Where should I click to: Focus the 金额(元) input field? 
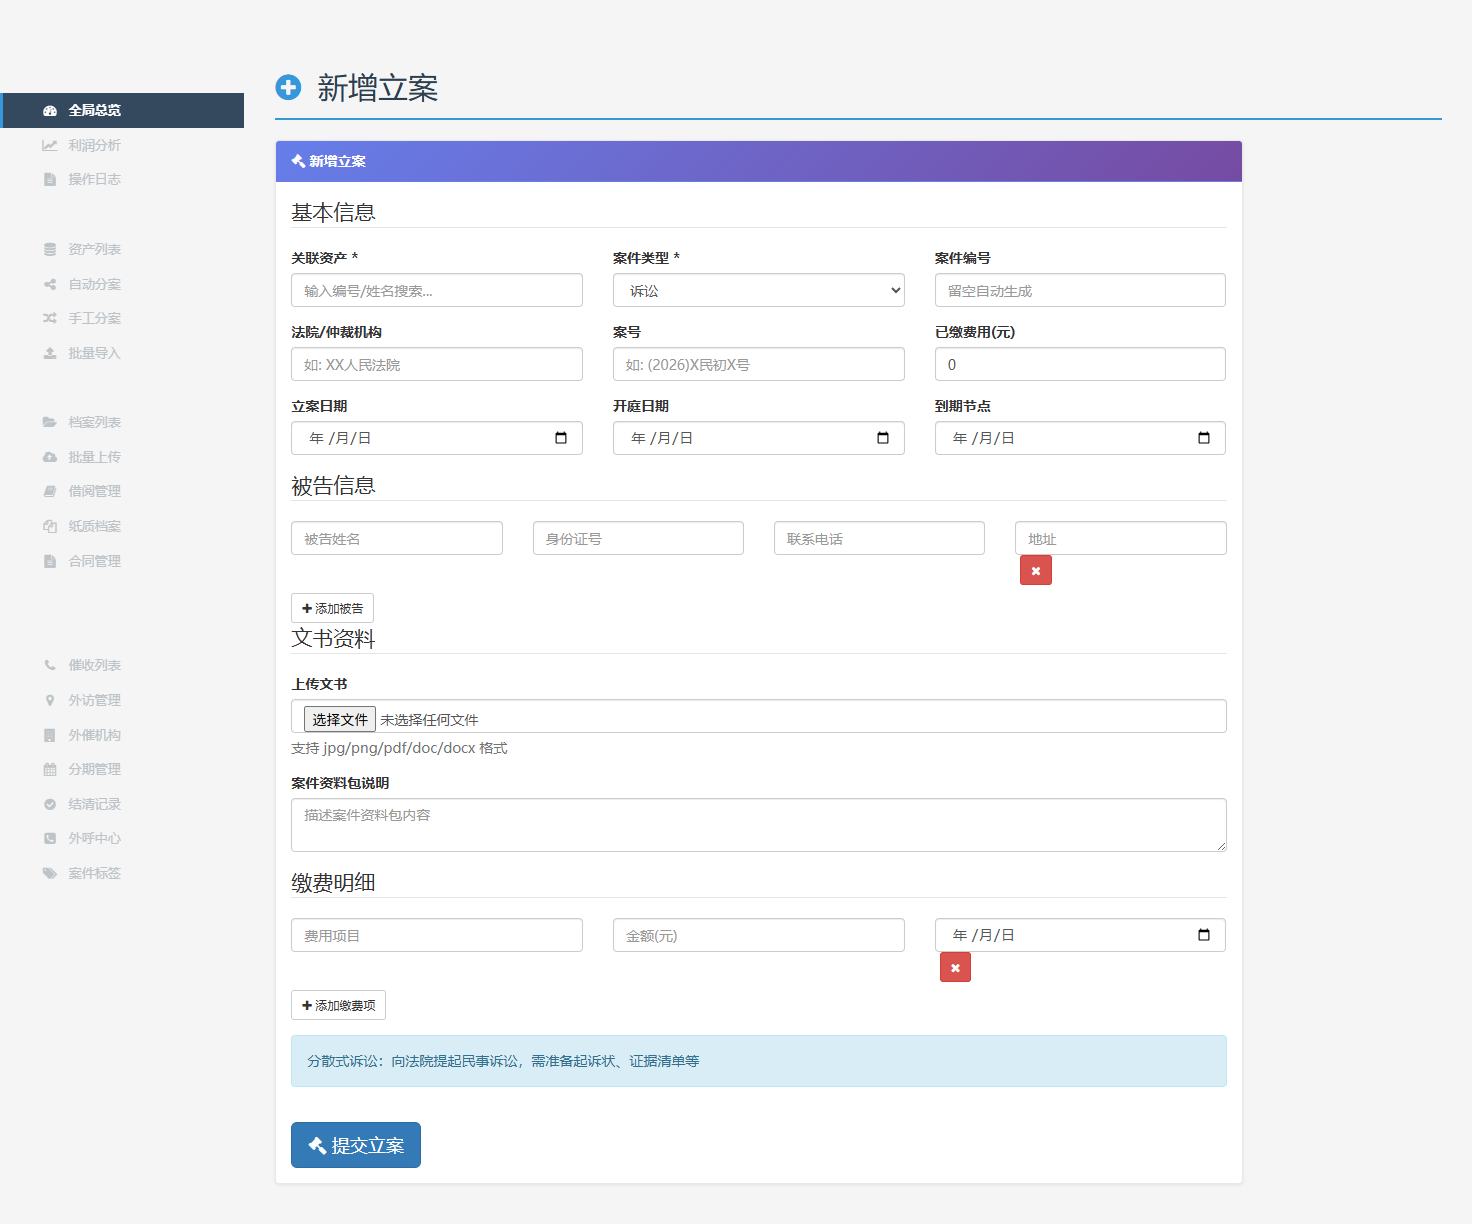(759, 935)
